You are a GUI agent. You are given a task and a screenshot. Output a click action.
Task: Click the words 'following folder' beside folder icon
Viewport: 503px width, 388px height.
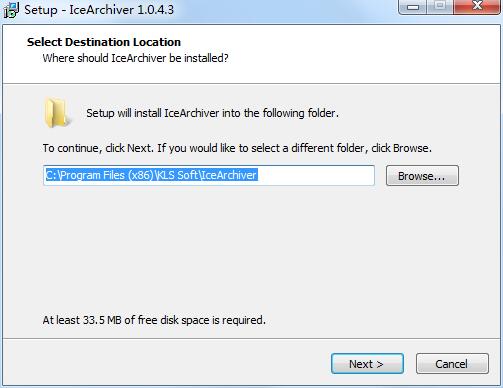tap(299, 113)
